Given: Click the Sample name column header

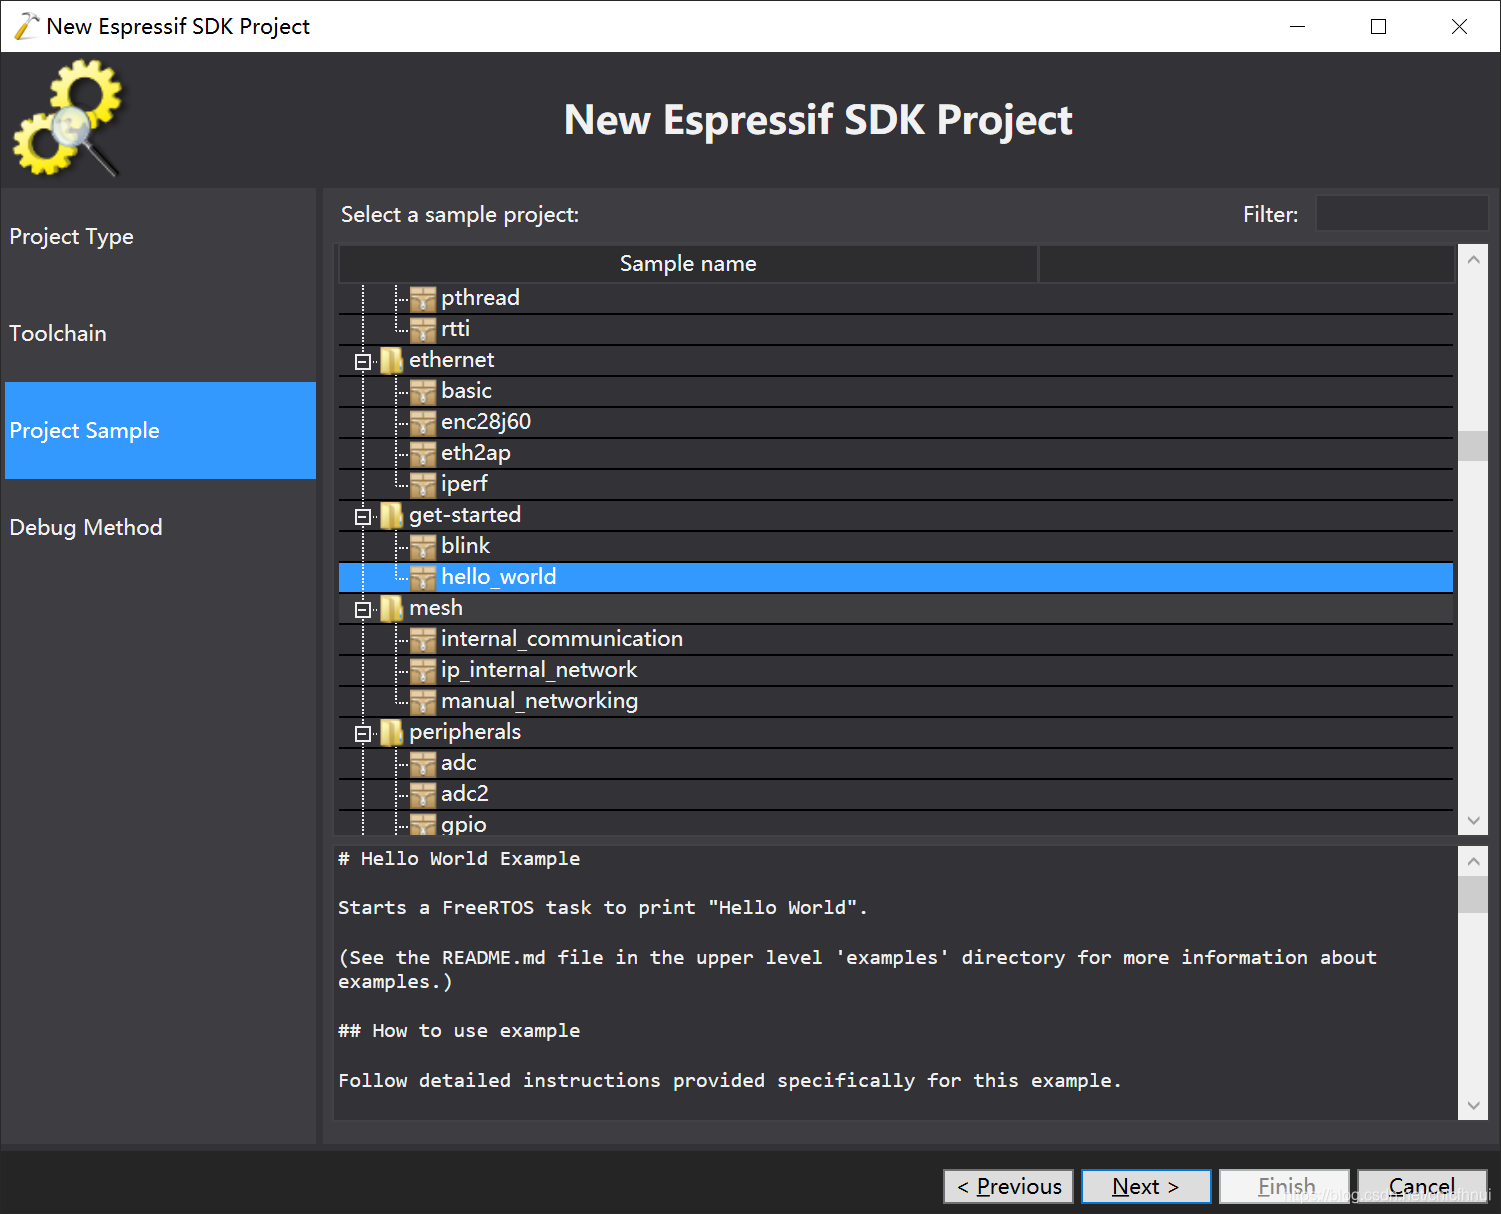Looking at the screenshot, I should coord(688,263).
